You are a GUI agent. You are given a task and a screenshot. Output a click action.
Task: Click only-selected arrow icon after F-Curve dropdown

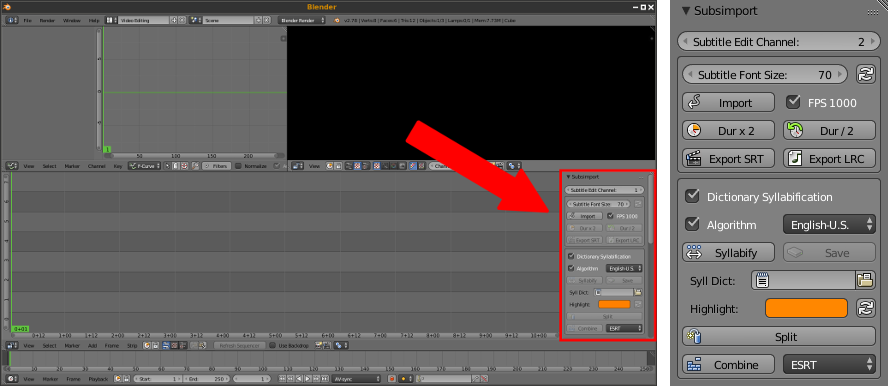(x=167, y=166)
